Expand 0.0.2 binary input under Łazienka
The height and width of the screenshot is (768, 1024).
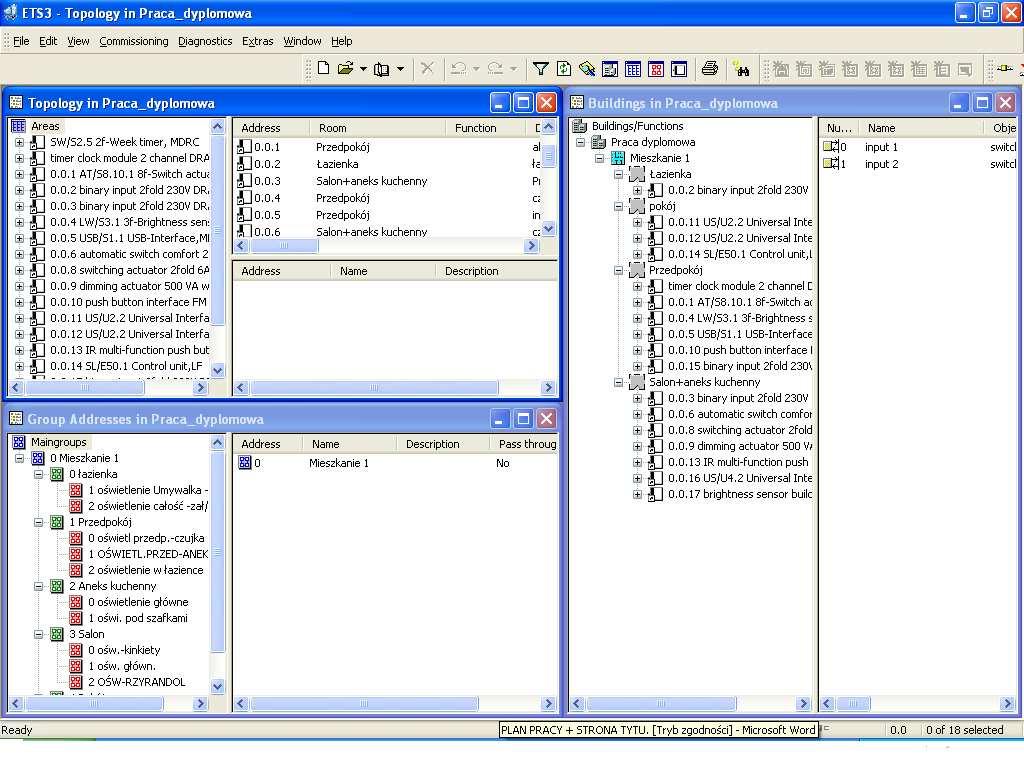637,190
